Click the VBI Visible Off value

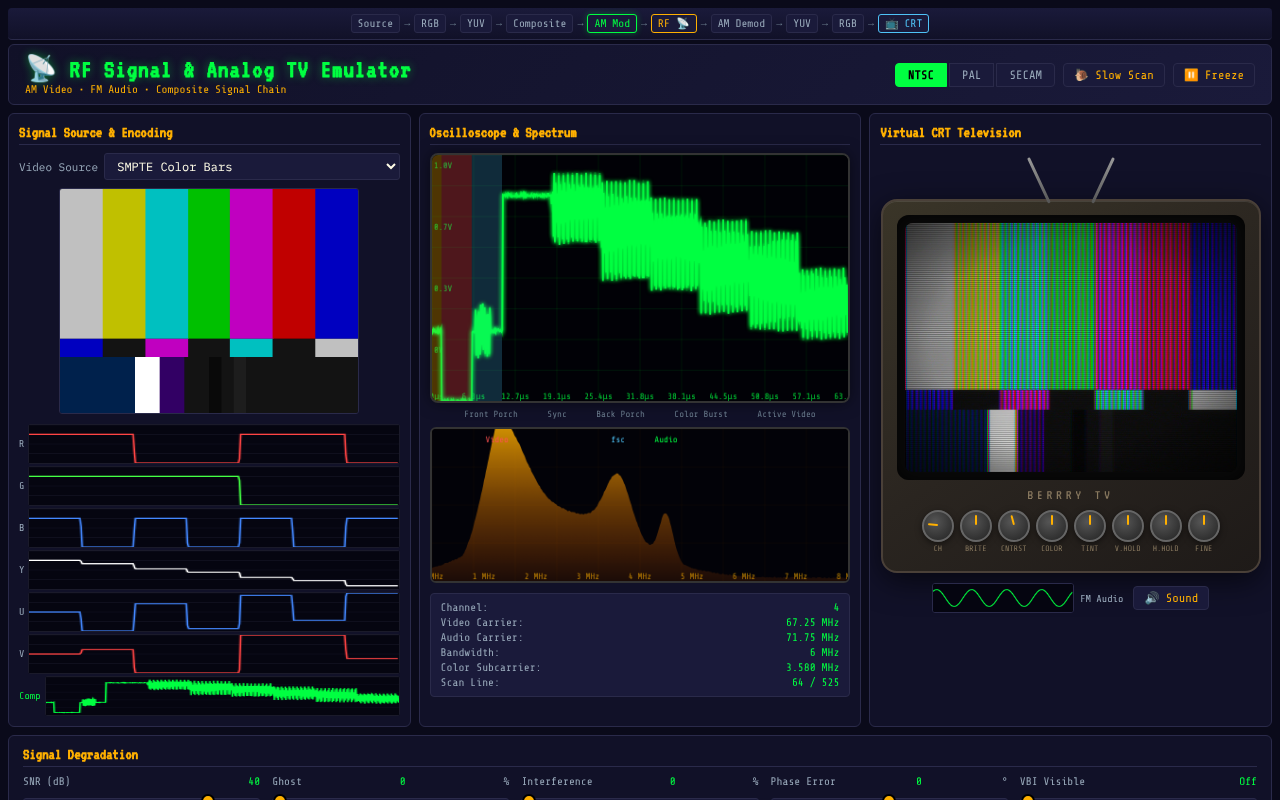1248,782
